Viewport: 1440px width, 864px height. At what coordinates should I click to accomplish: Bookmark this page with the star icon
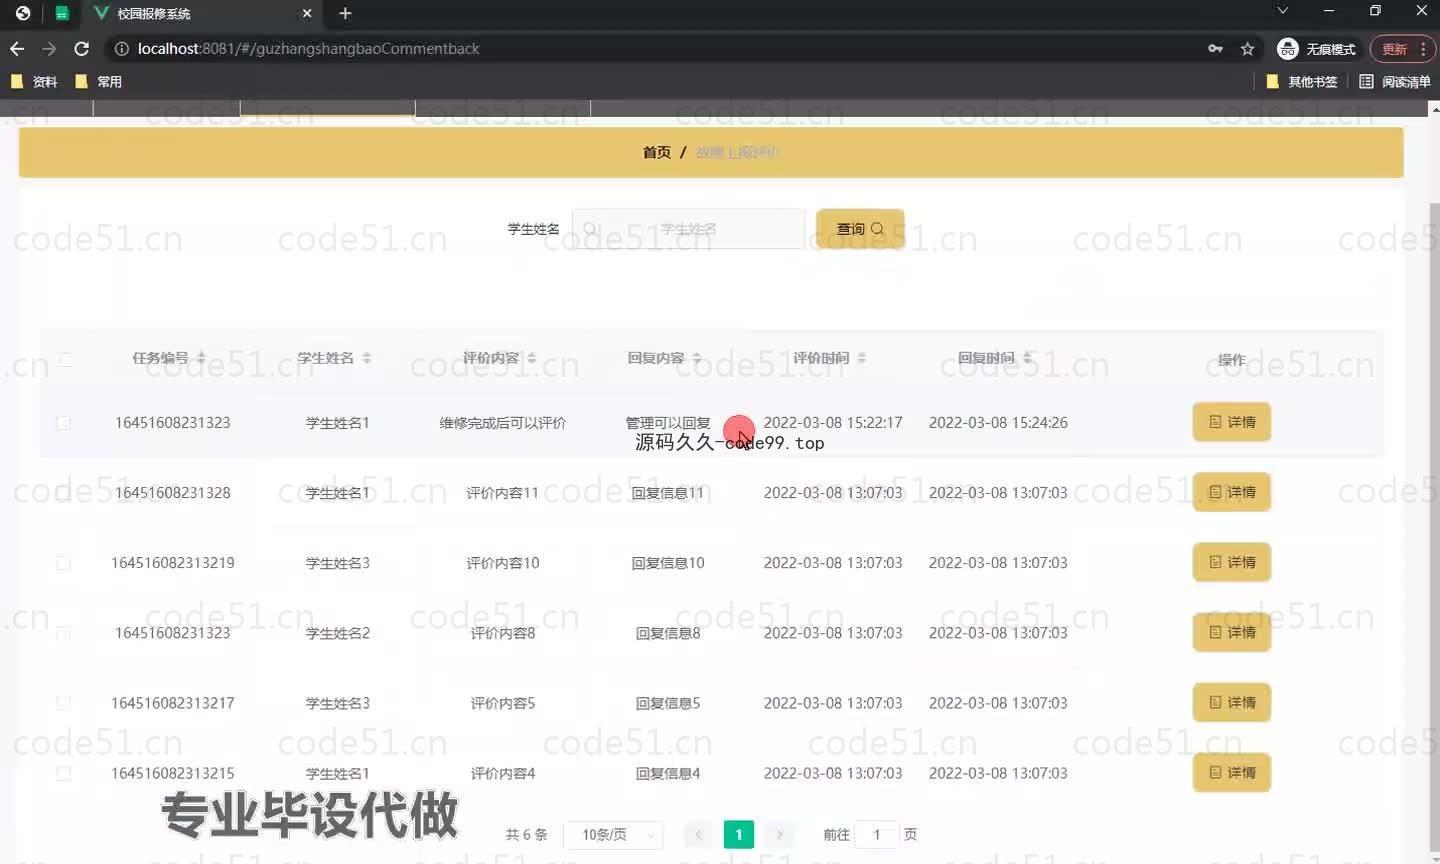1247,48
